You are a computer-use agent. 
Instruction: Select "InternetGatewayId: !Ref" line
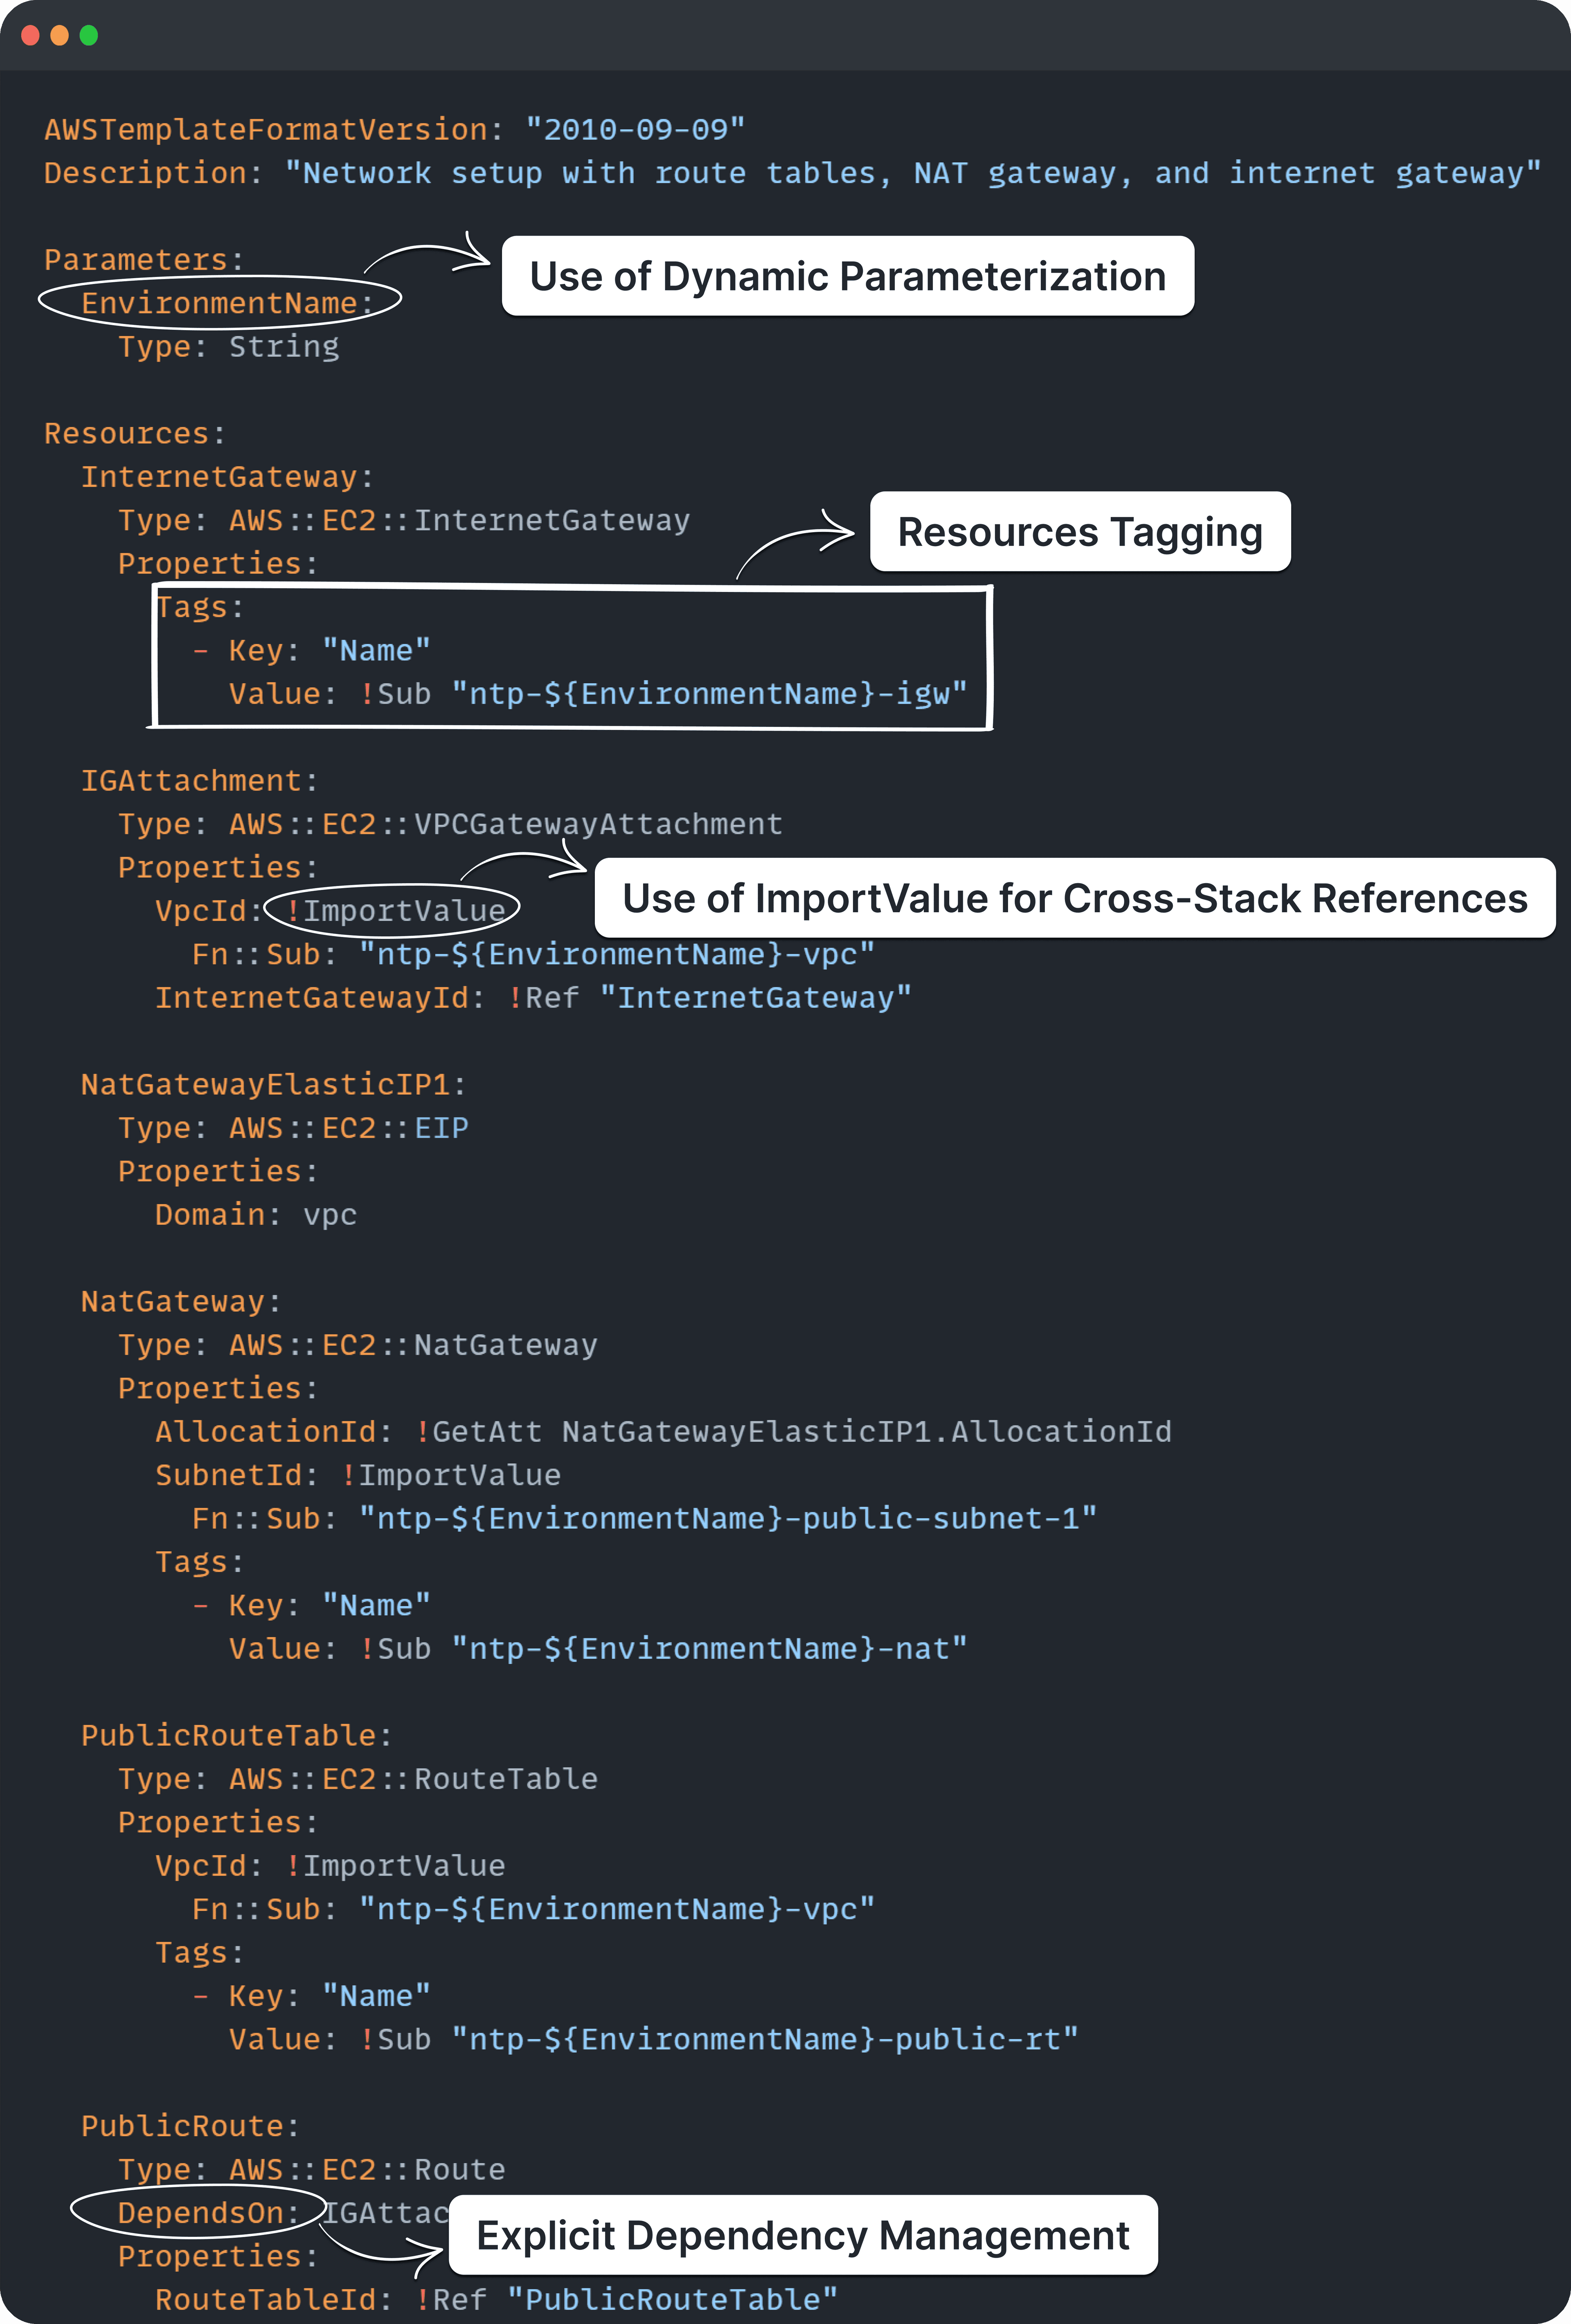point(533,998)
